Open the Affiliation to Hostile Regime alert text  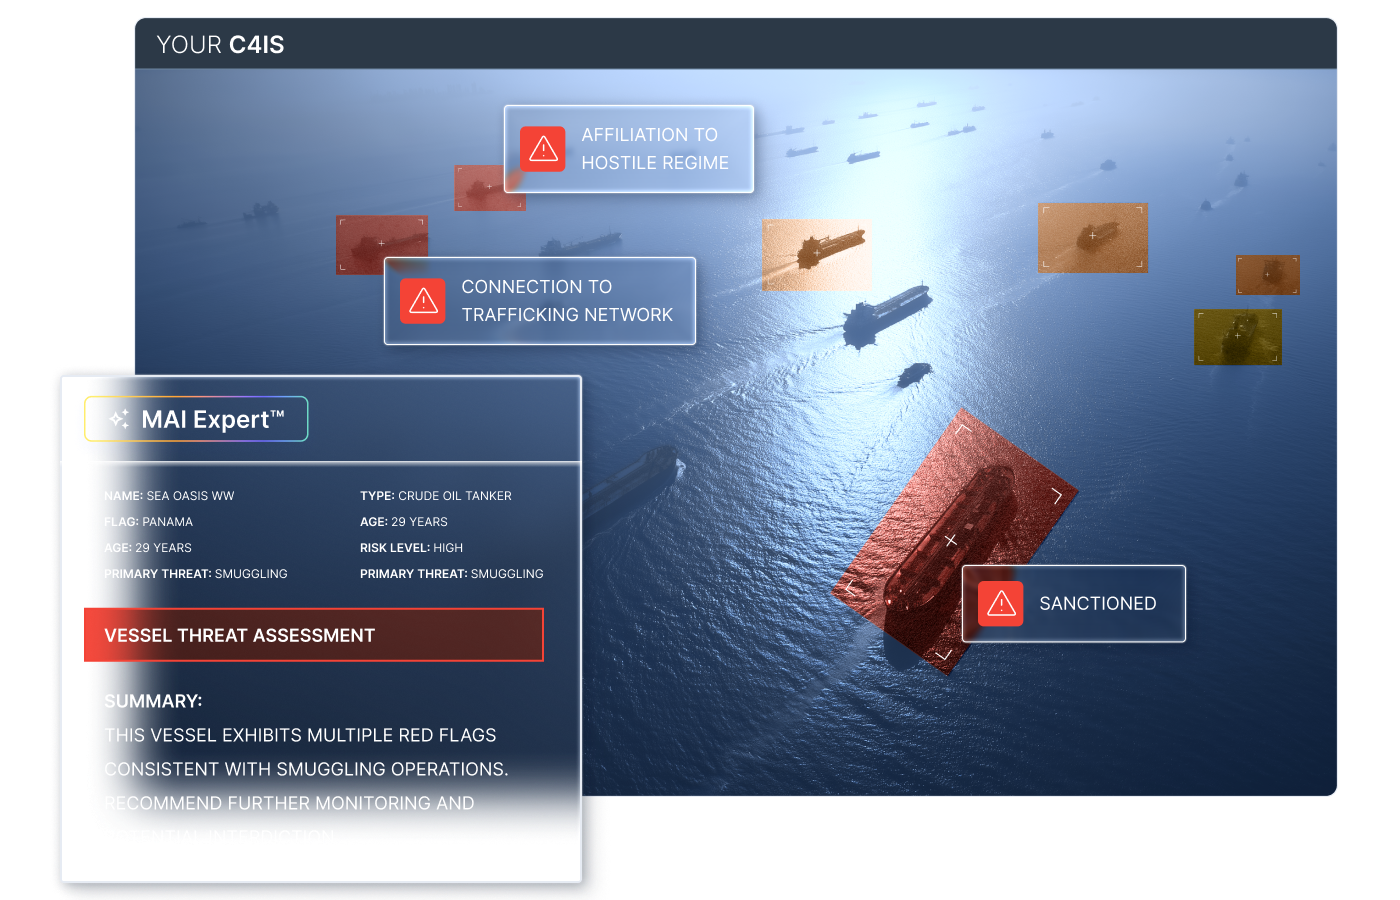[654, 149]
